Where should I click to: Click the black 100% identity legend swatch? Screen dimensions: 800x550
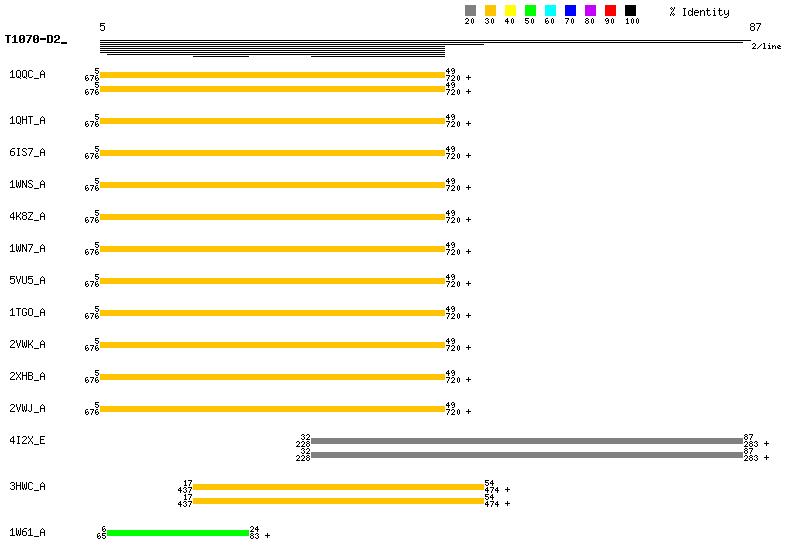pos(630,11)
